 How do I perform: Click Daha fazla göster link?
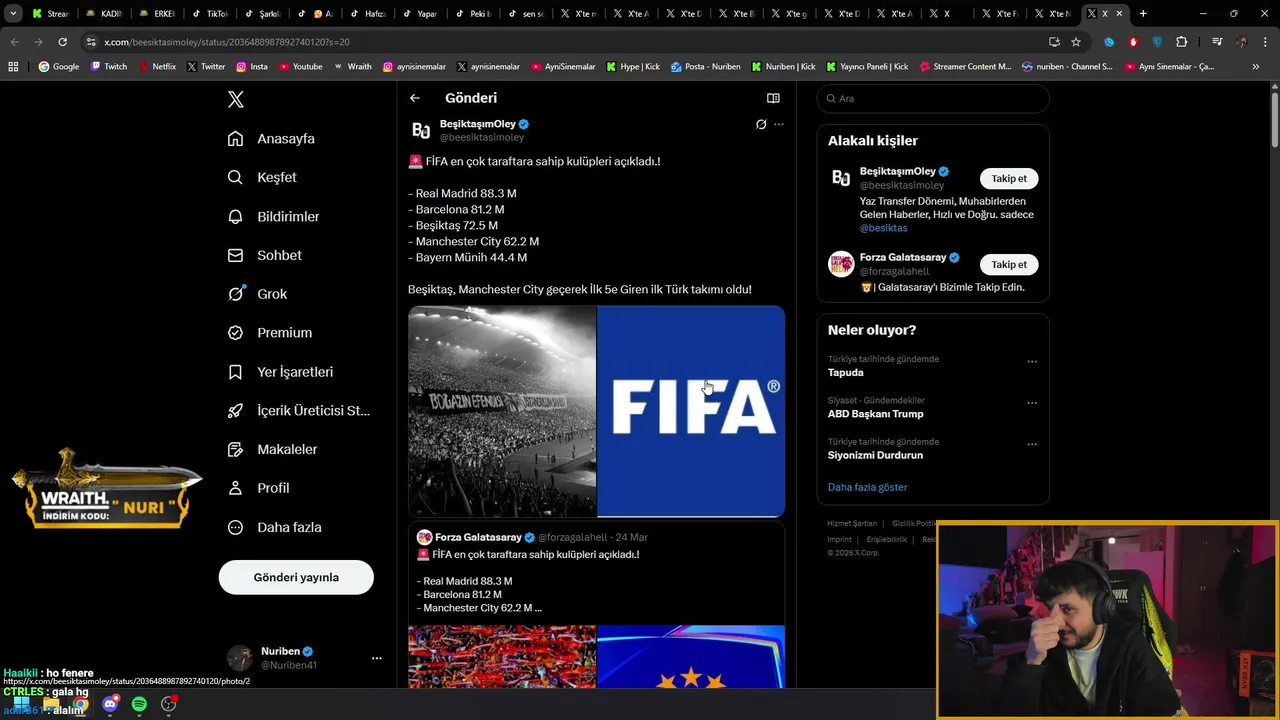coord(868,487)
